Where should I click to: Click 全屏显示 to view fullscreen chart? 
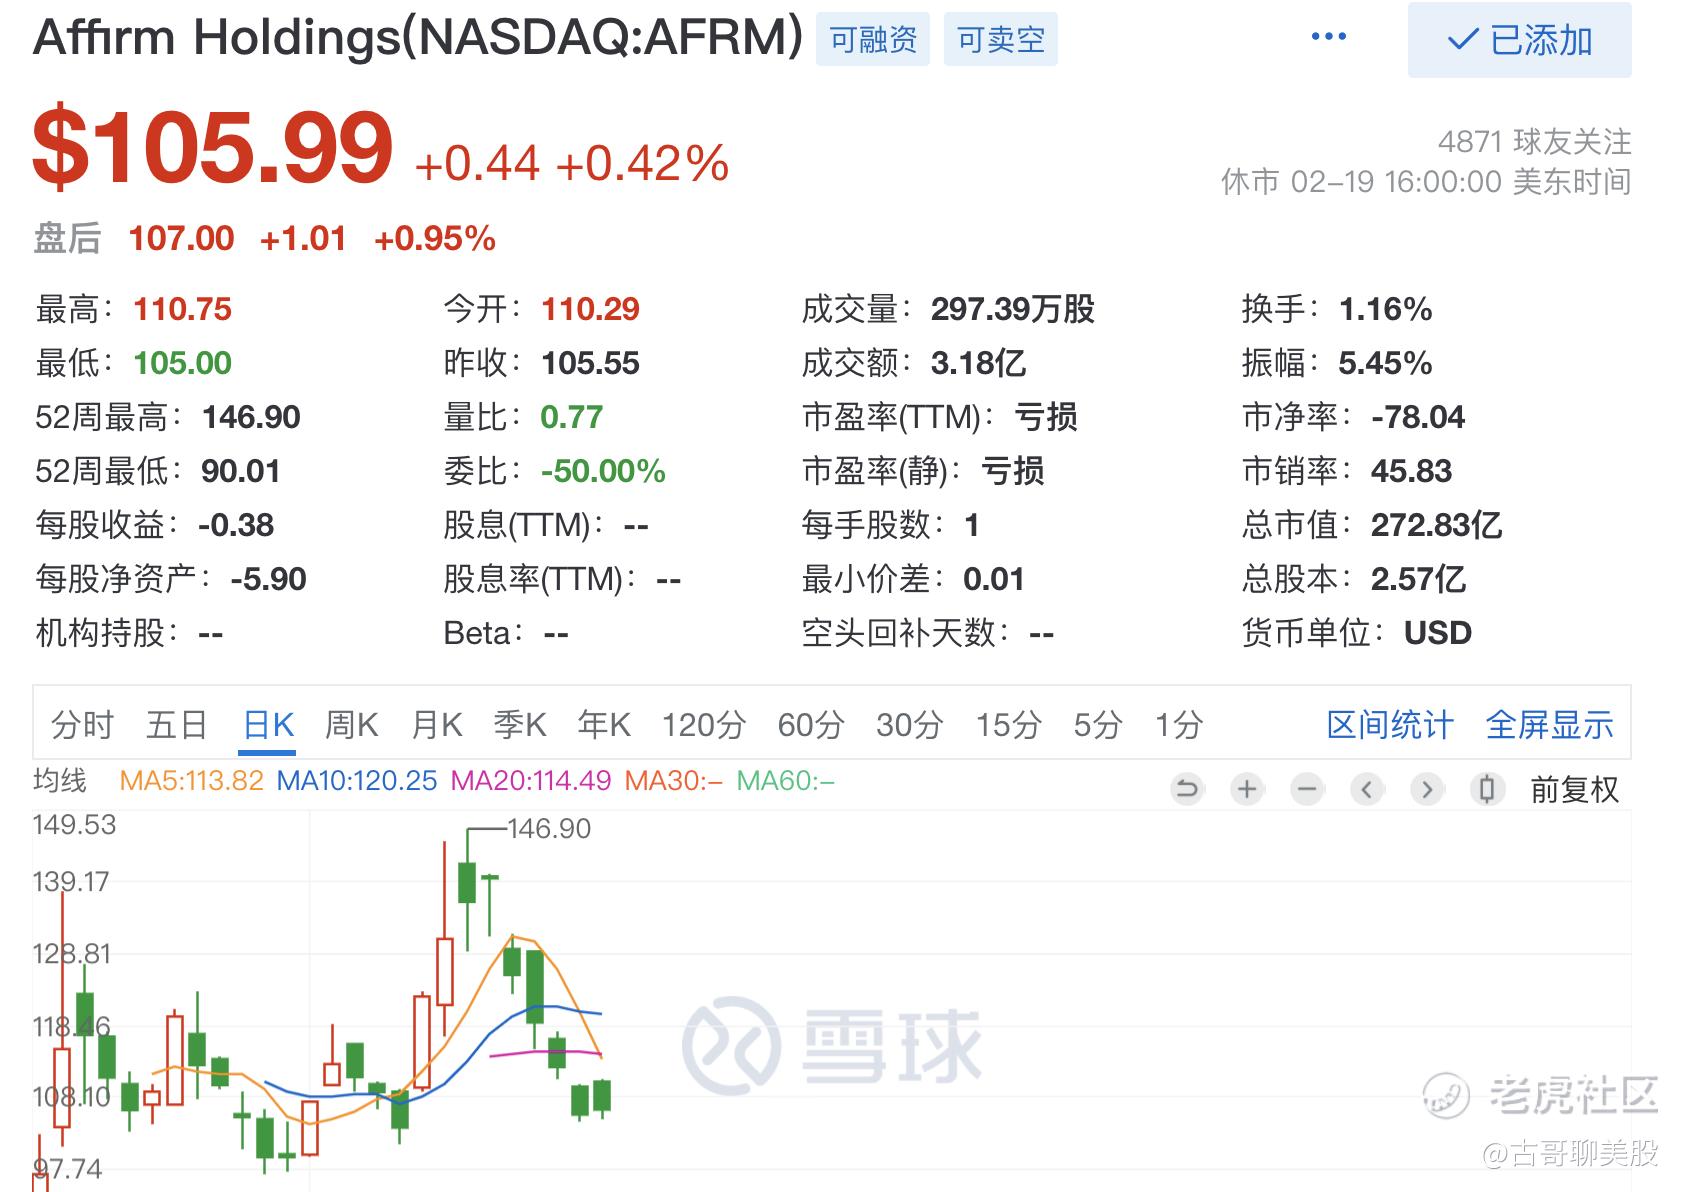click(x=1549, y=725)
